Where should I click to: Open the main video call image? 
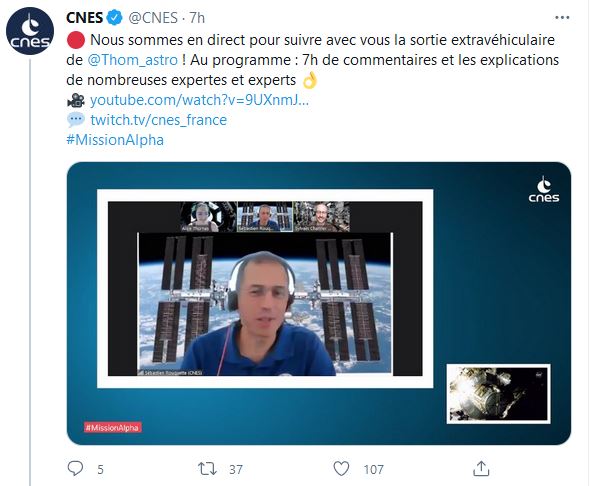point(265,288)
